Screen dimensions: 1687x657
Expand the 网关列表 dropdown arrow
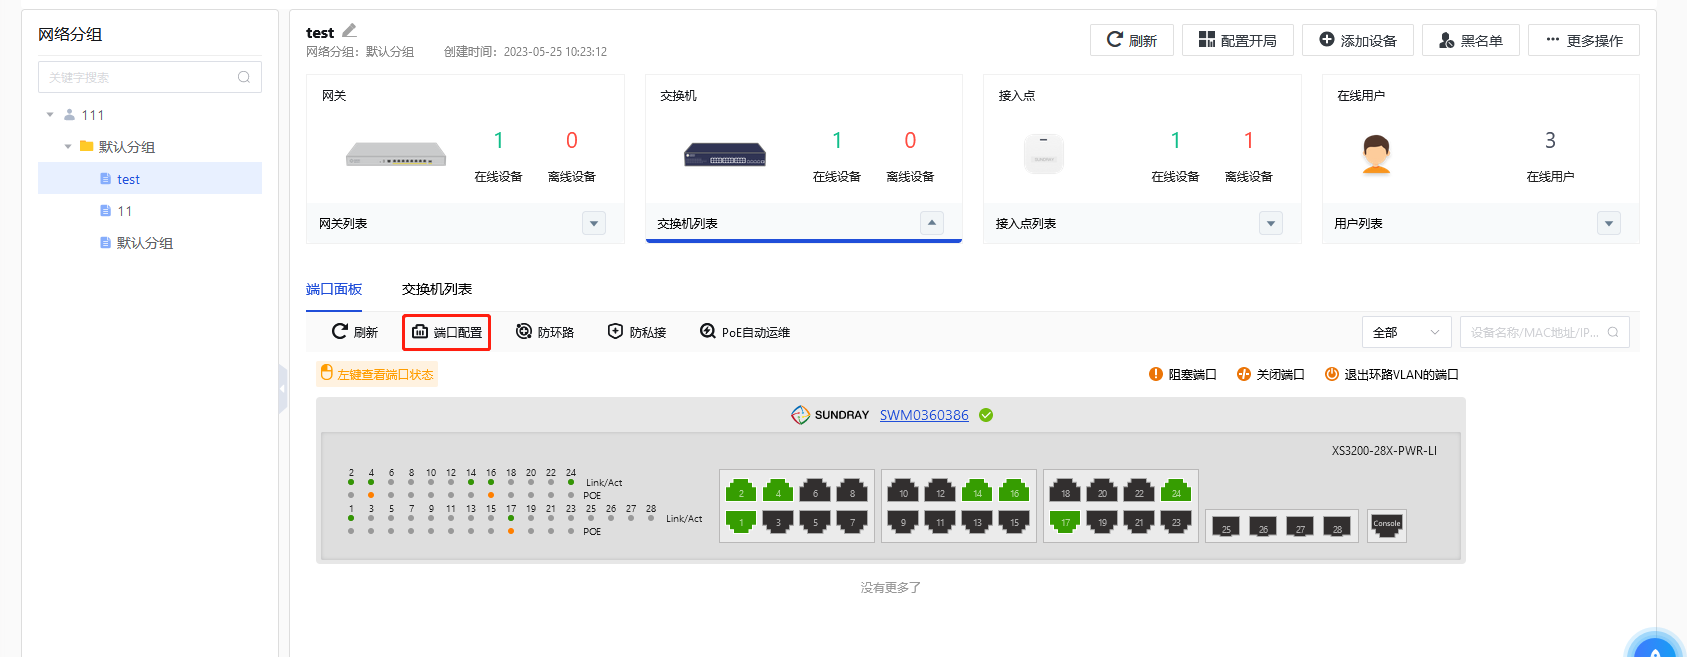pos(594,224)
